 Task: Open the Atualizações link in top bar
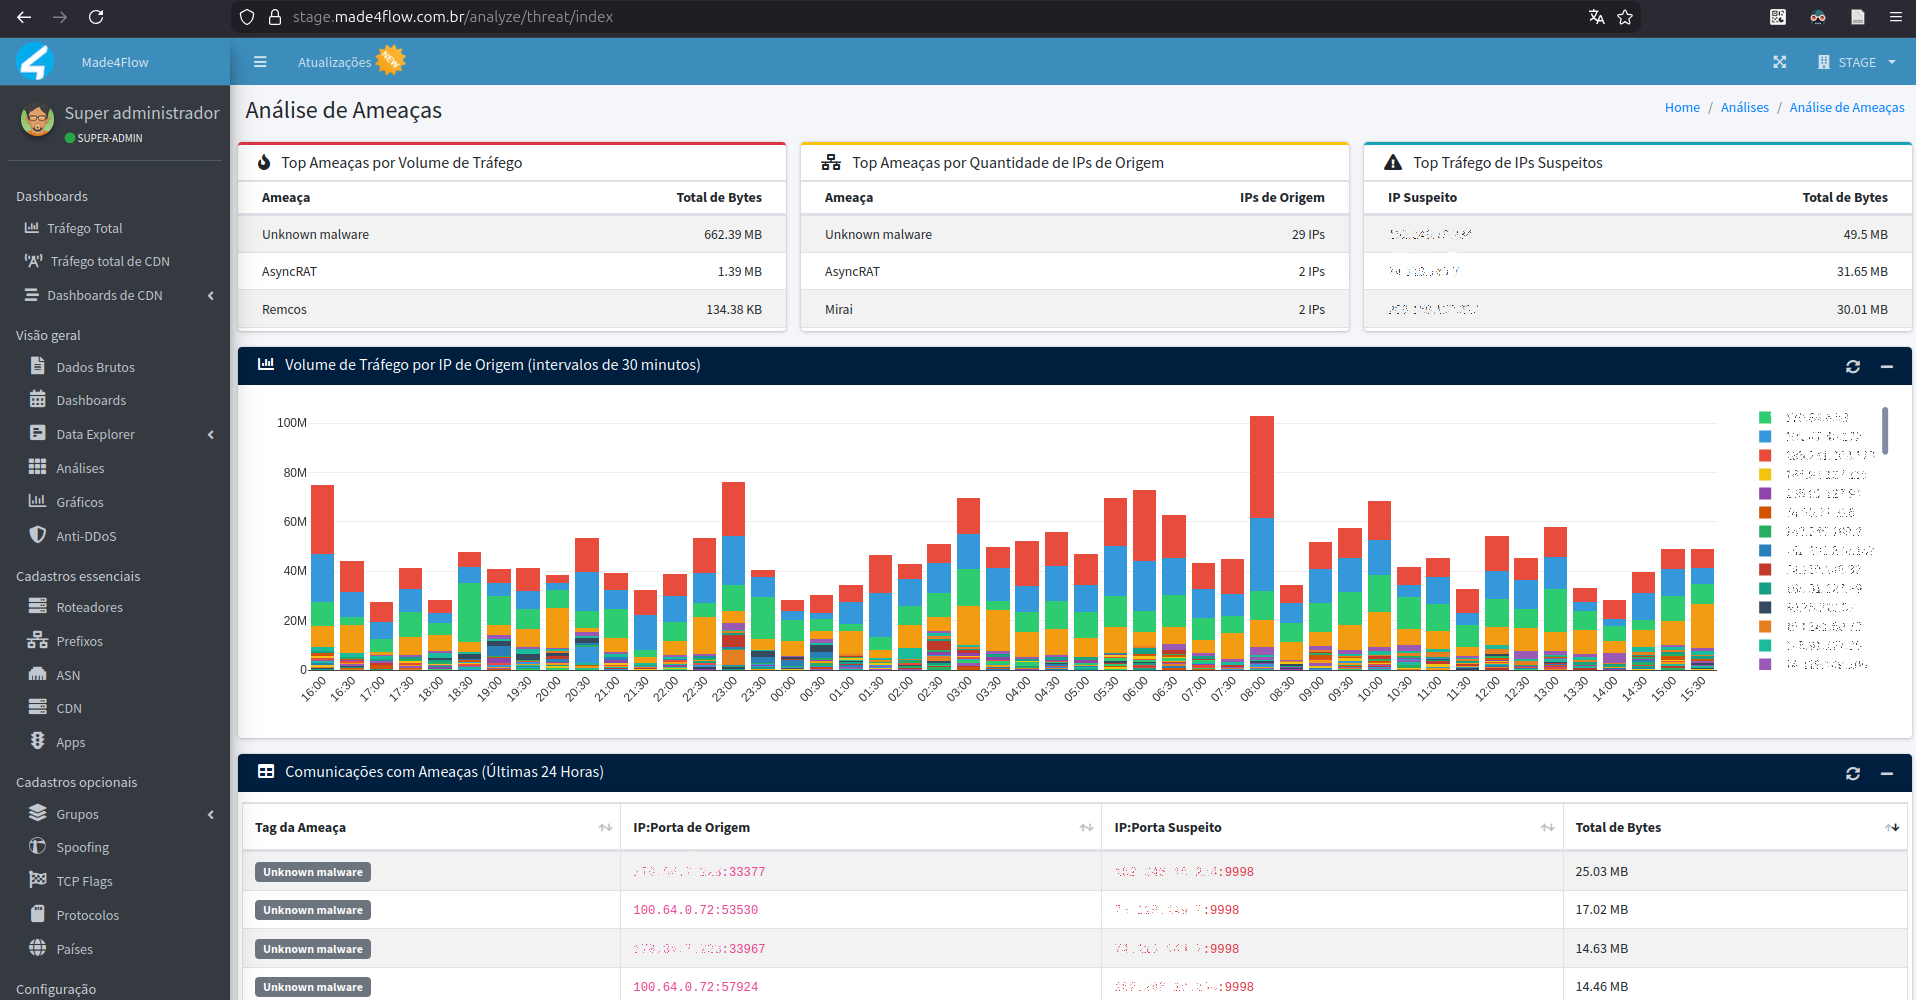334,62
